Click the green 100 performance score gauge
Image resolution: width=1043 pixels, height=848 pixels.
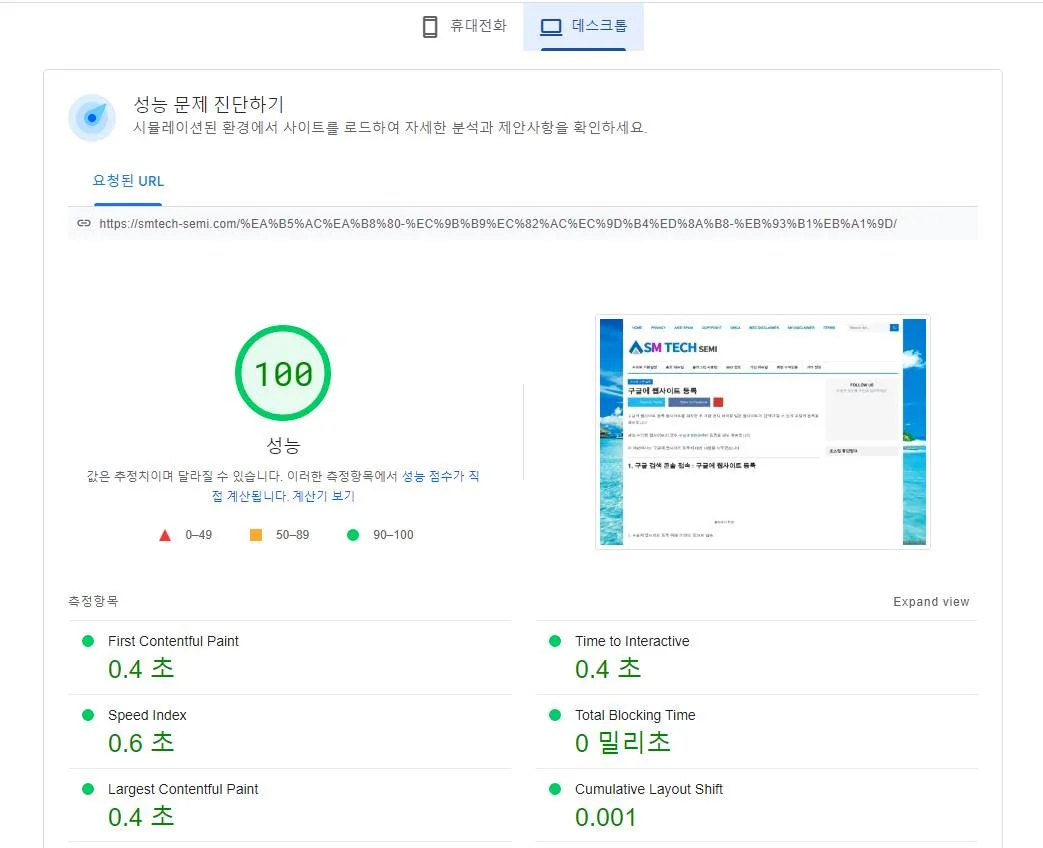pos(283,372)
